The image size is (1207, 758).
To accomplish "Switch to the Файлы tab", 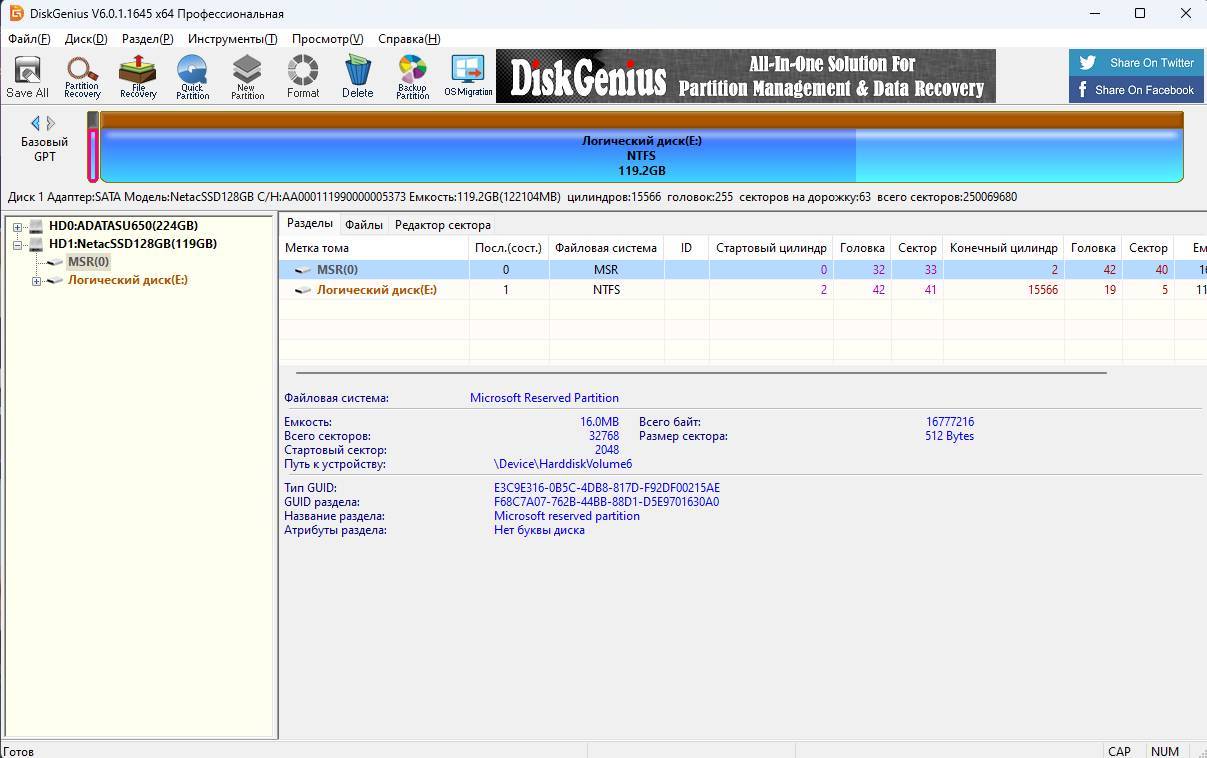I will pyautogui.click(x=364, y=225).
